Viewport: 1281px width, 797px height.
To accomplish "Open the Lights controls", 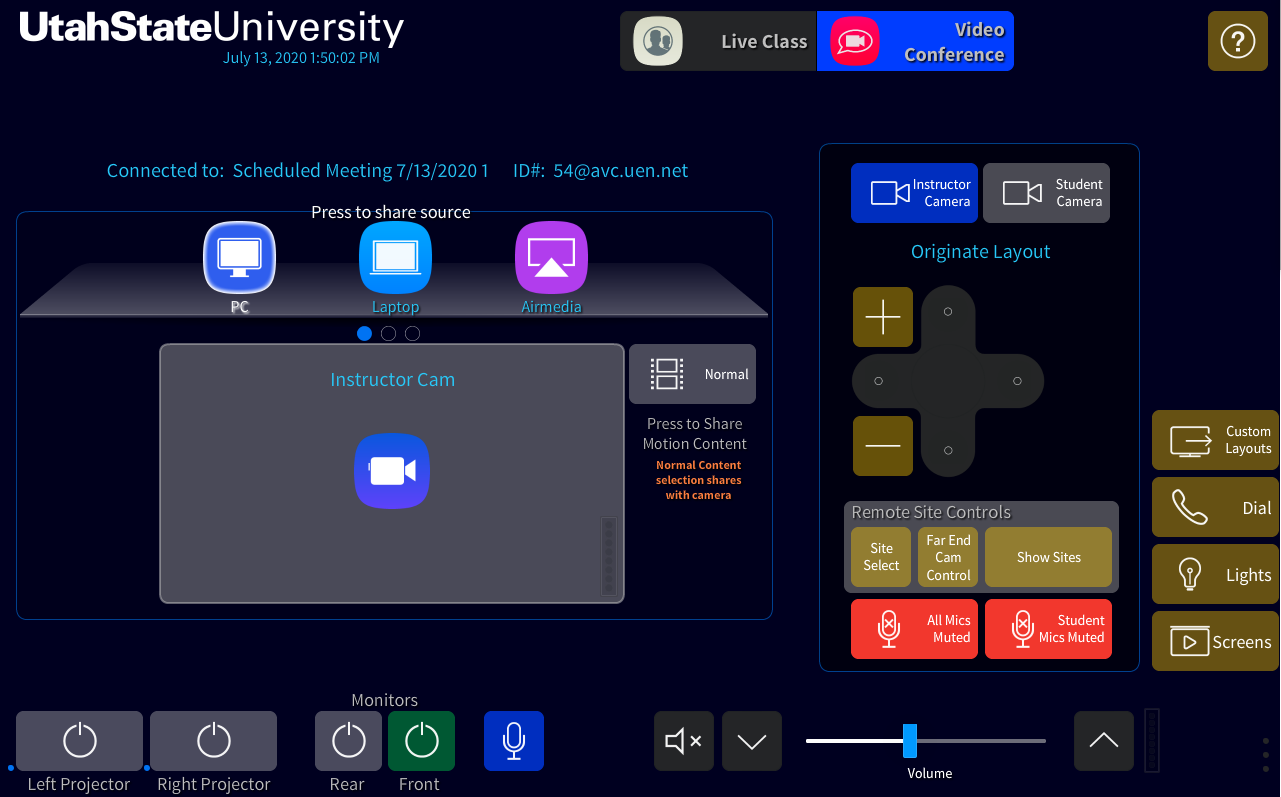I will [1214, 574].
